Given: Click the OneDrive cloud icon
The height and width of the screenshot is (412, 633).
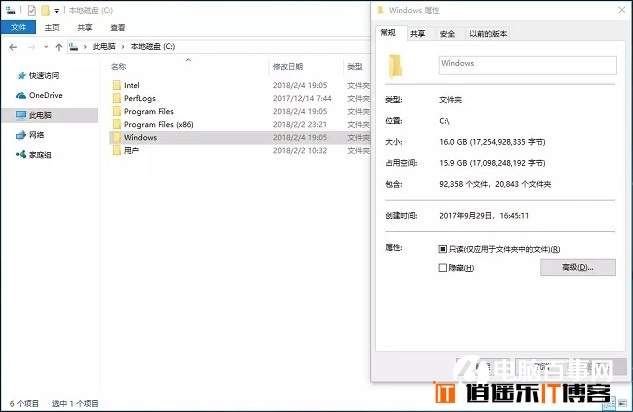Looking at the screenshot, I should tap(21, 95).
